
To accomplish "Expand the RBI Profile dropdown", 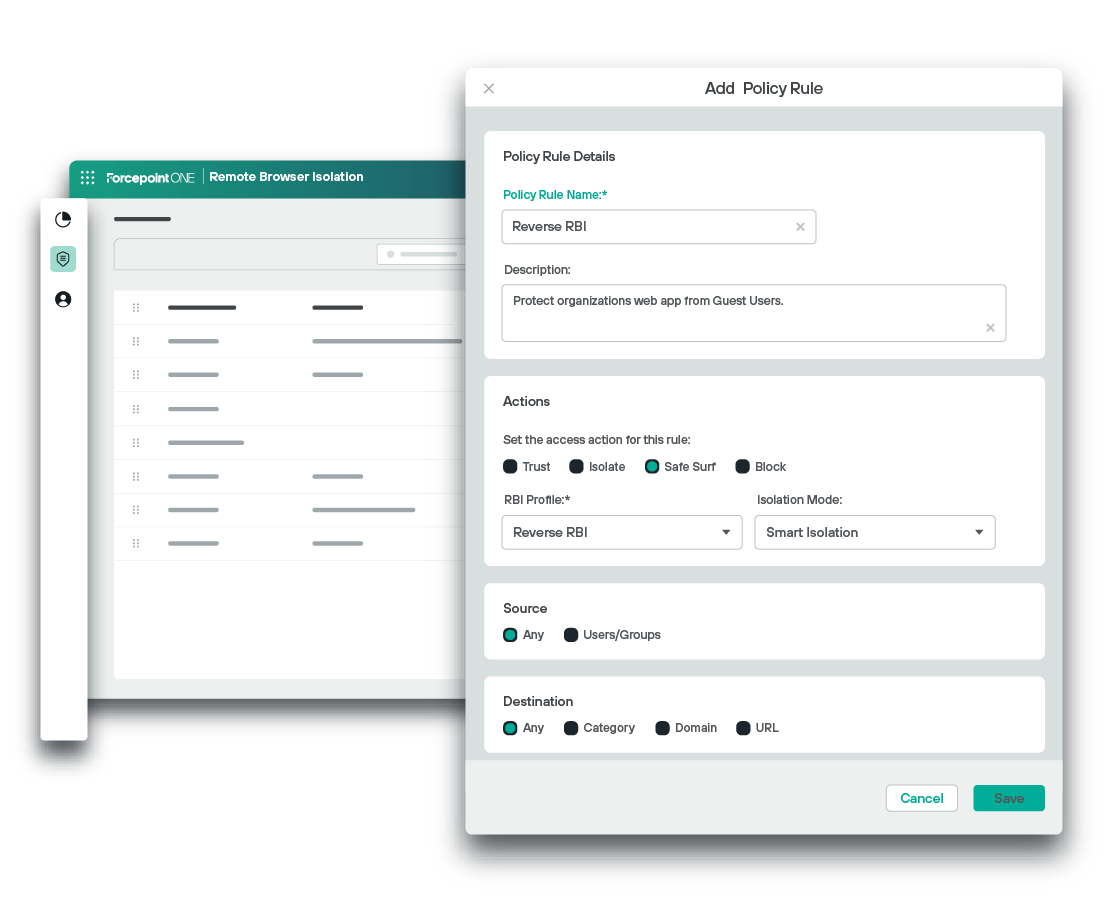I will 622,533.
